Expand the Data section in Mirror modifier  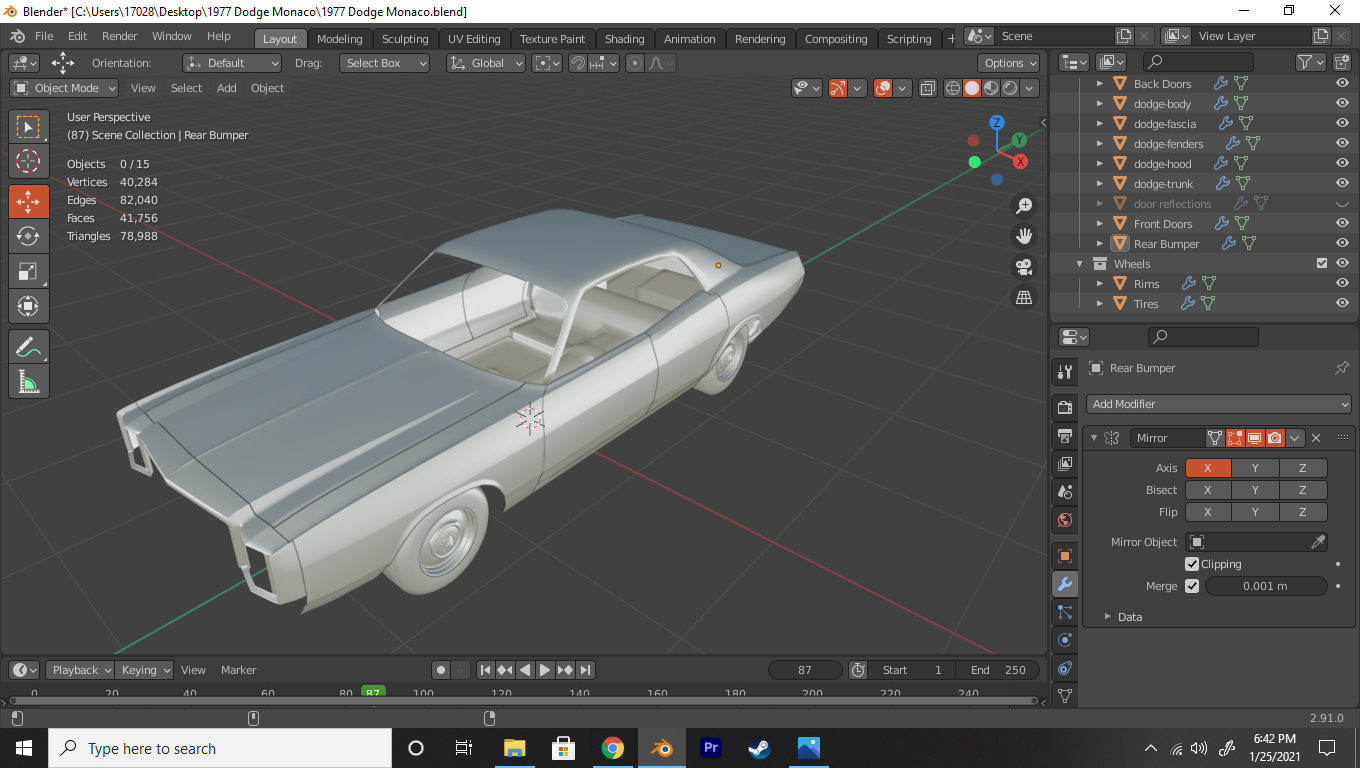1129,617
